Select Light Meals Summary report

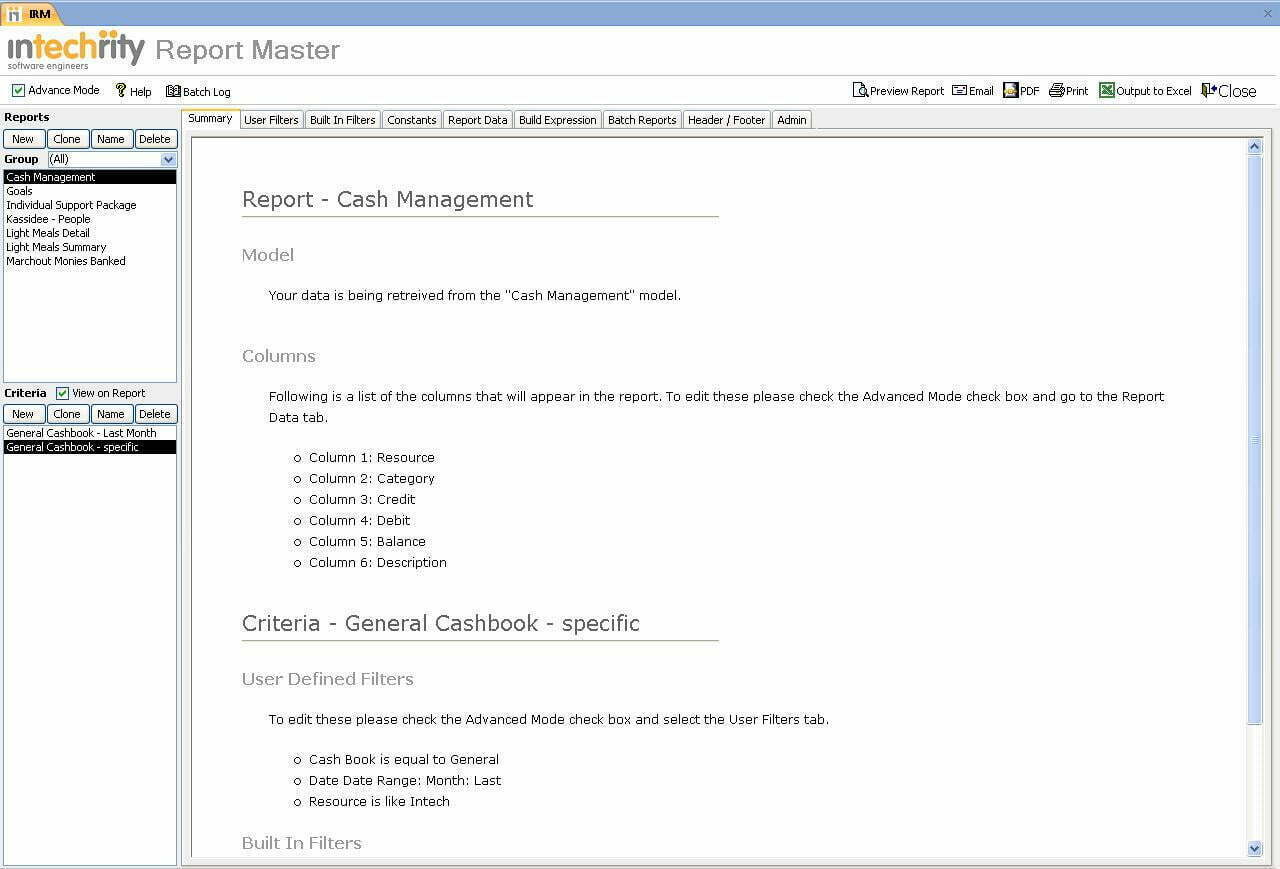tap(90, 247)
